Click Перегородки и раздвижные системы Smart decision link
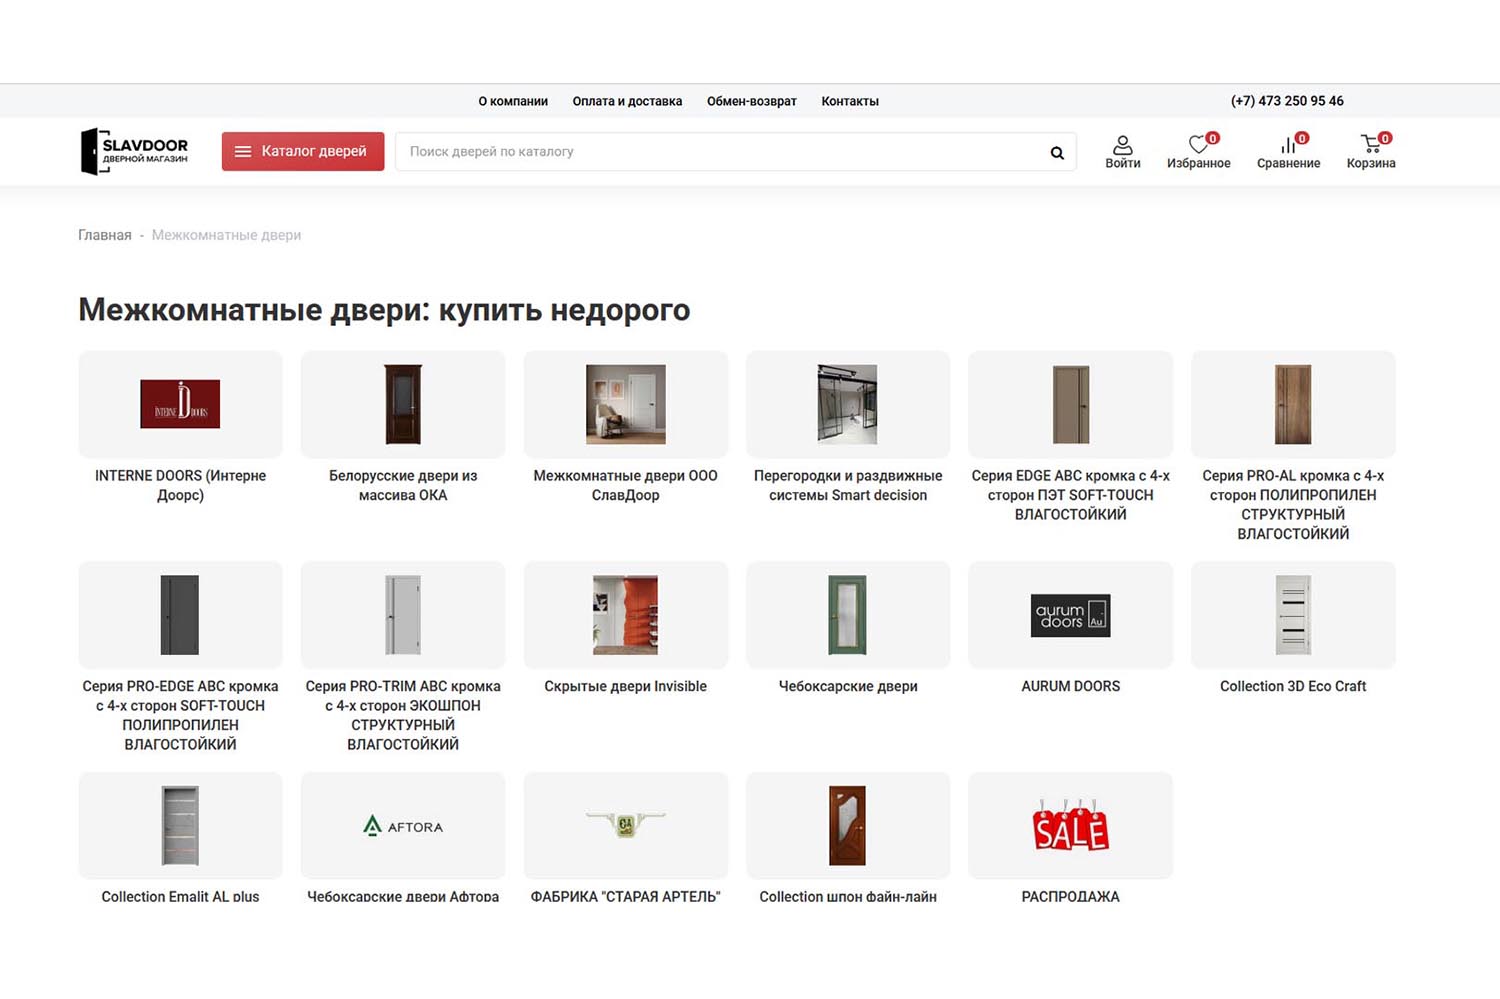The image size is (1500, 999). pyautogui.click(x=848, y=485)
